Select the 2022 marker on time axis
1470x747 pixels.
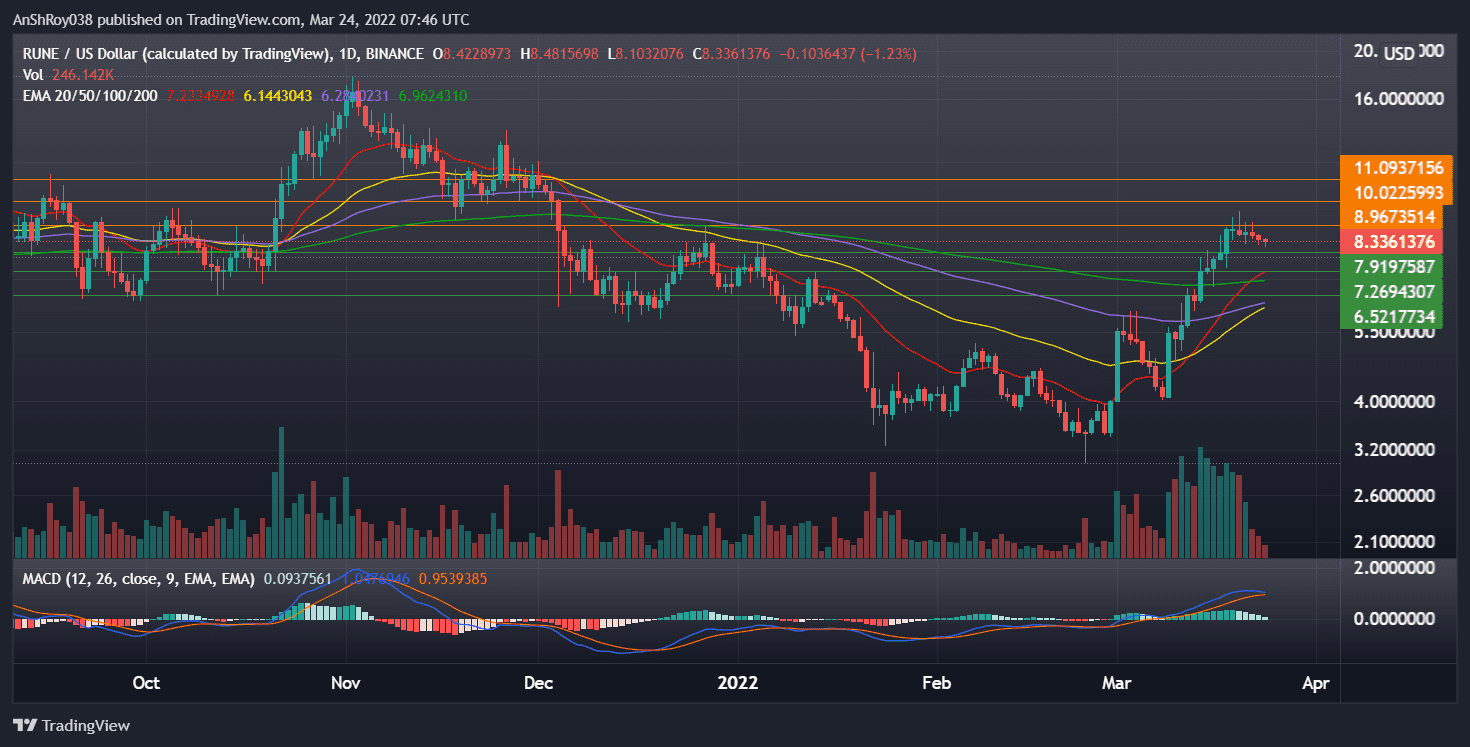coord(738,683)
